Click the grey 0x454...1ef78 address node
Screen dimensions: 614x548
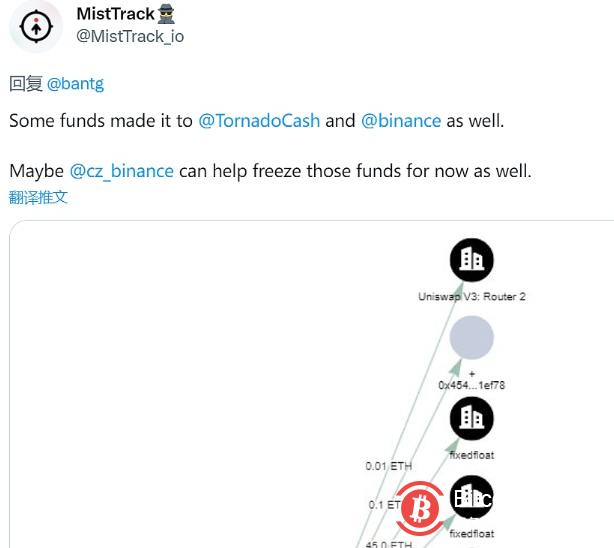pyautogui.click(x=472, y=338)
